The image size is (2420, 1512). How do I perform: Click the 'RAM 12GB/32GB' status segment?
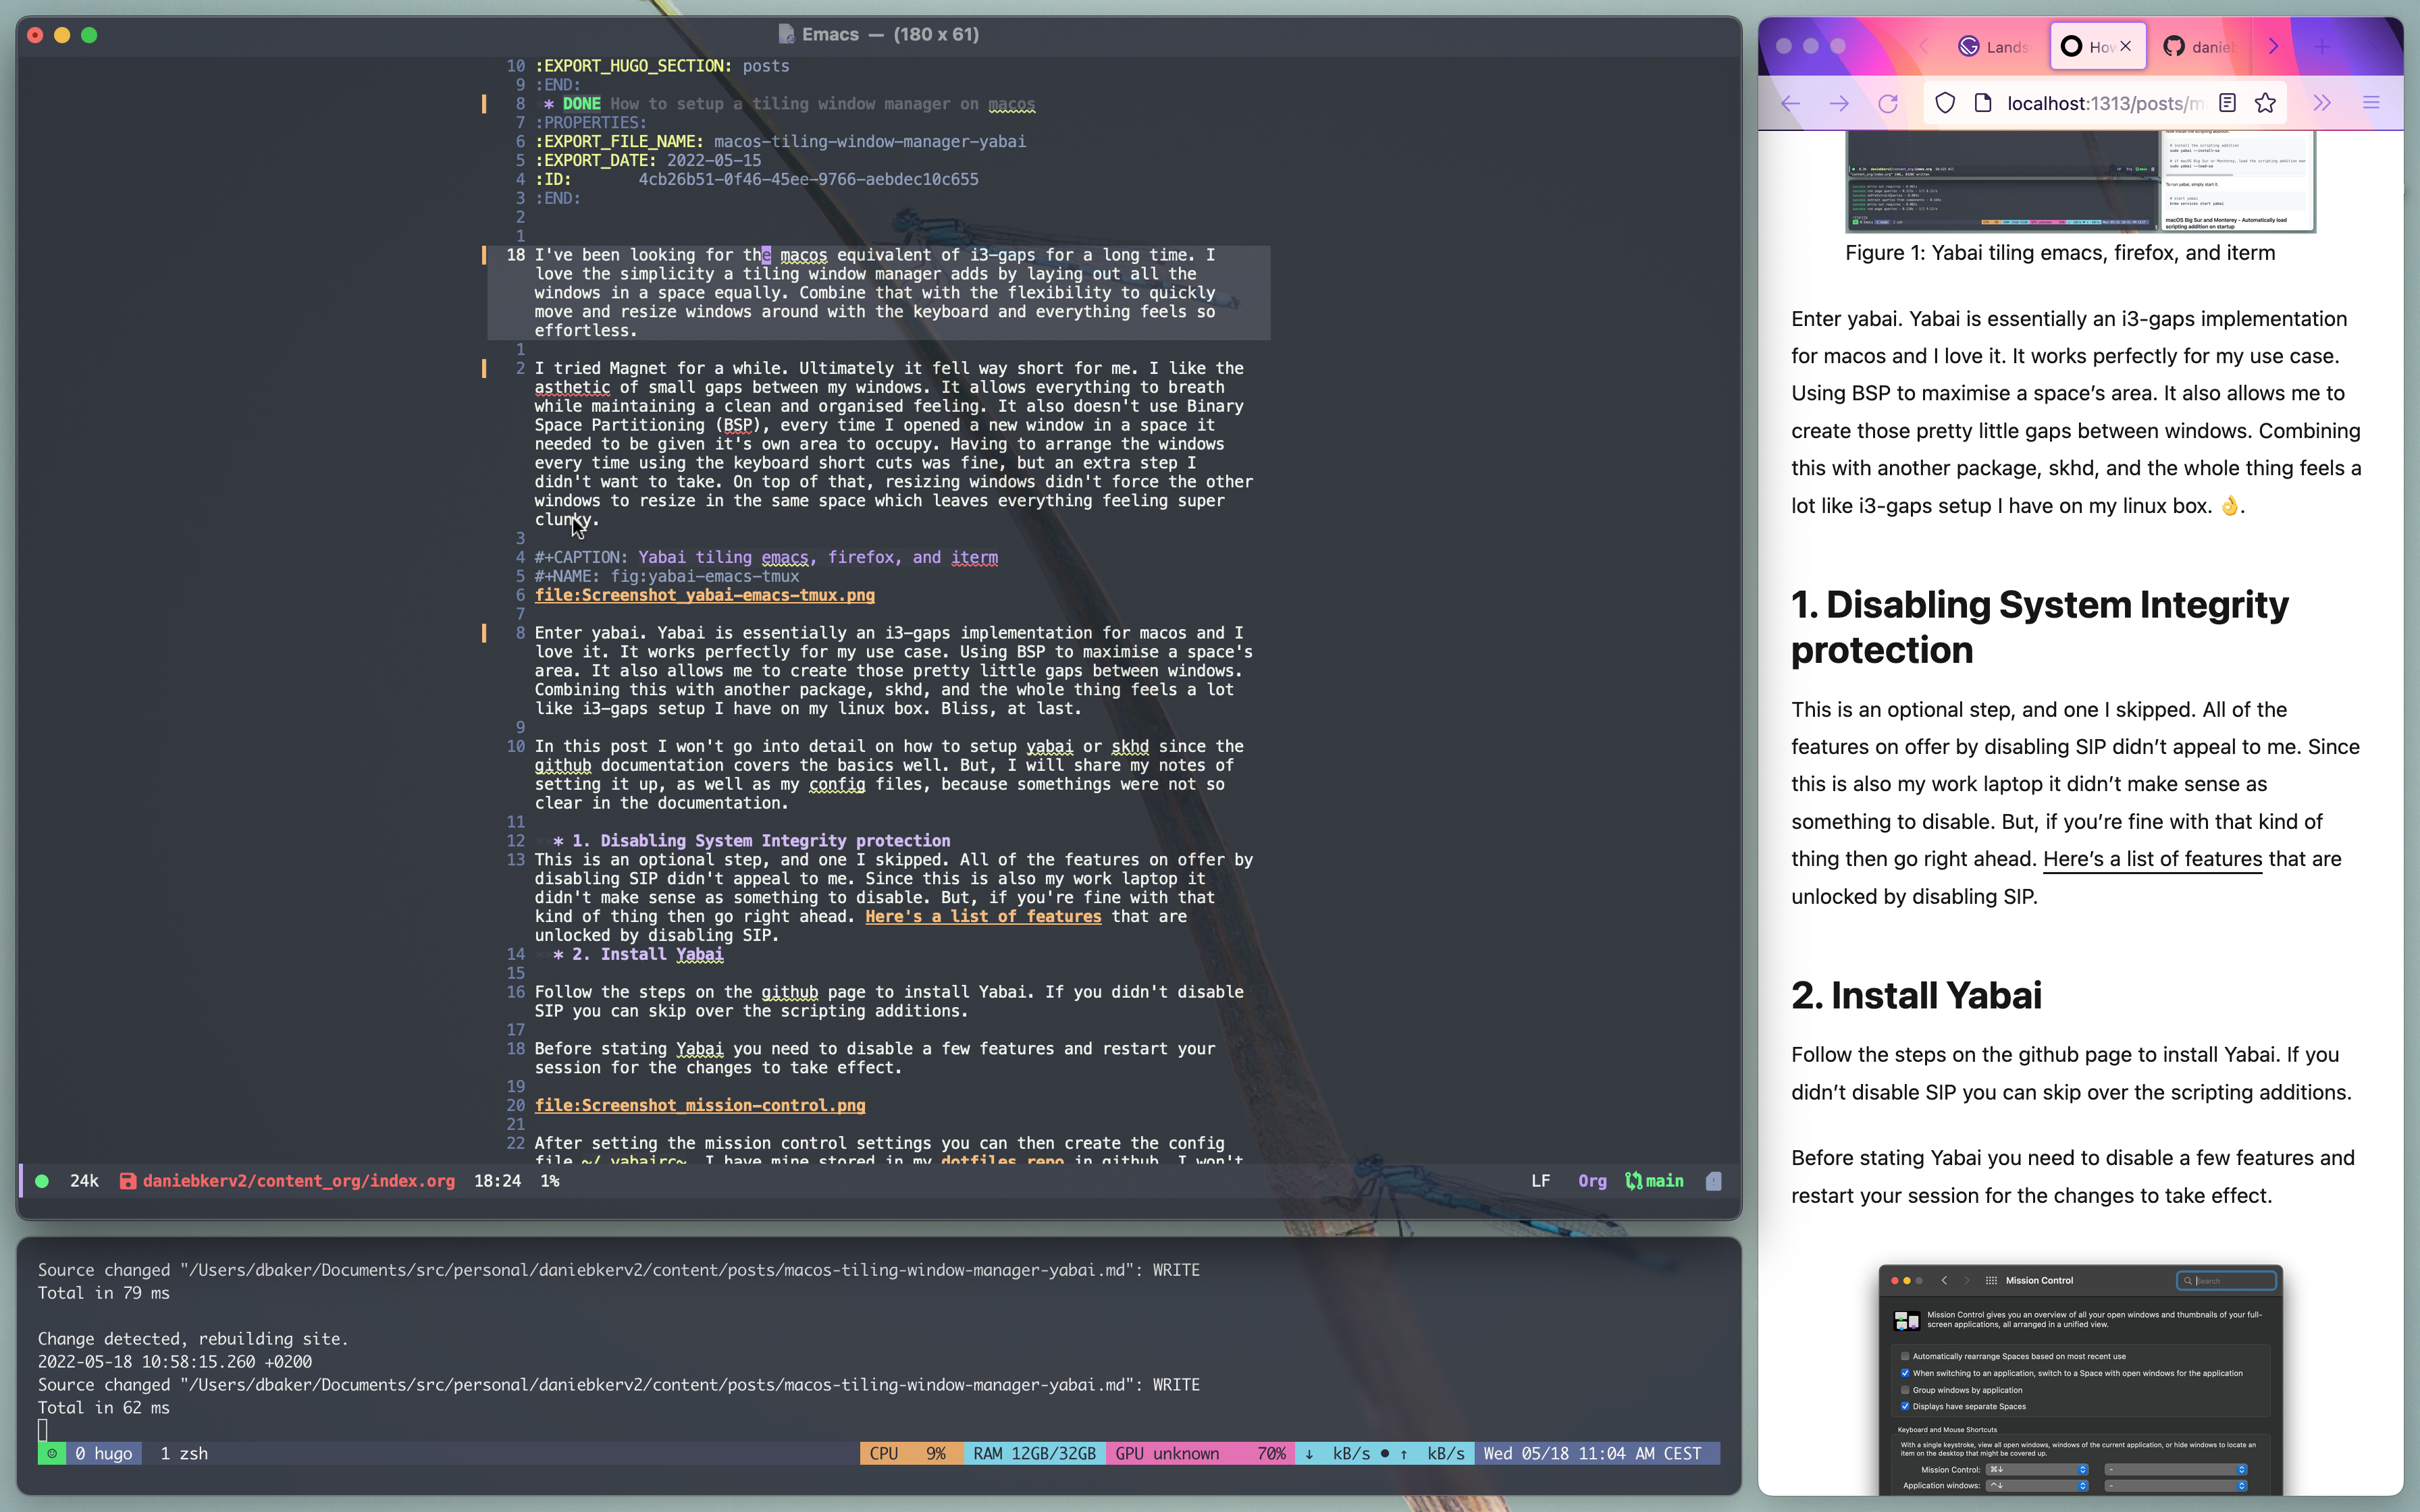[1034, 1453]
